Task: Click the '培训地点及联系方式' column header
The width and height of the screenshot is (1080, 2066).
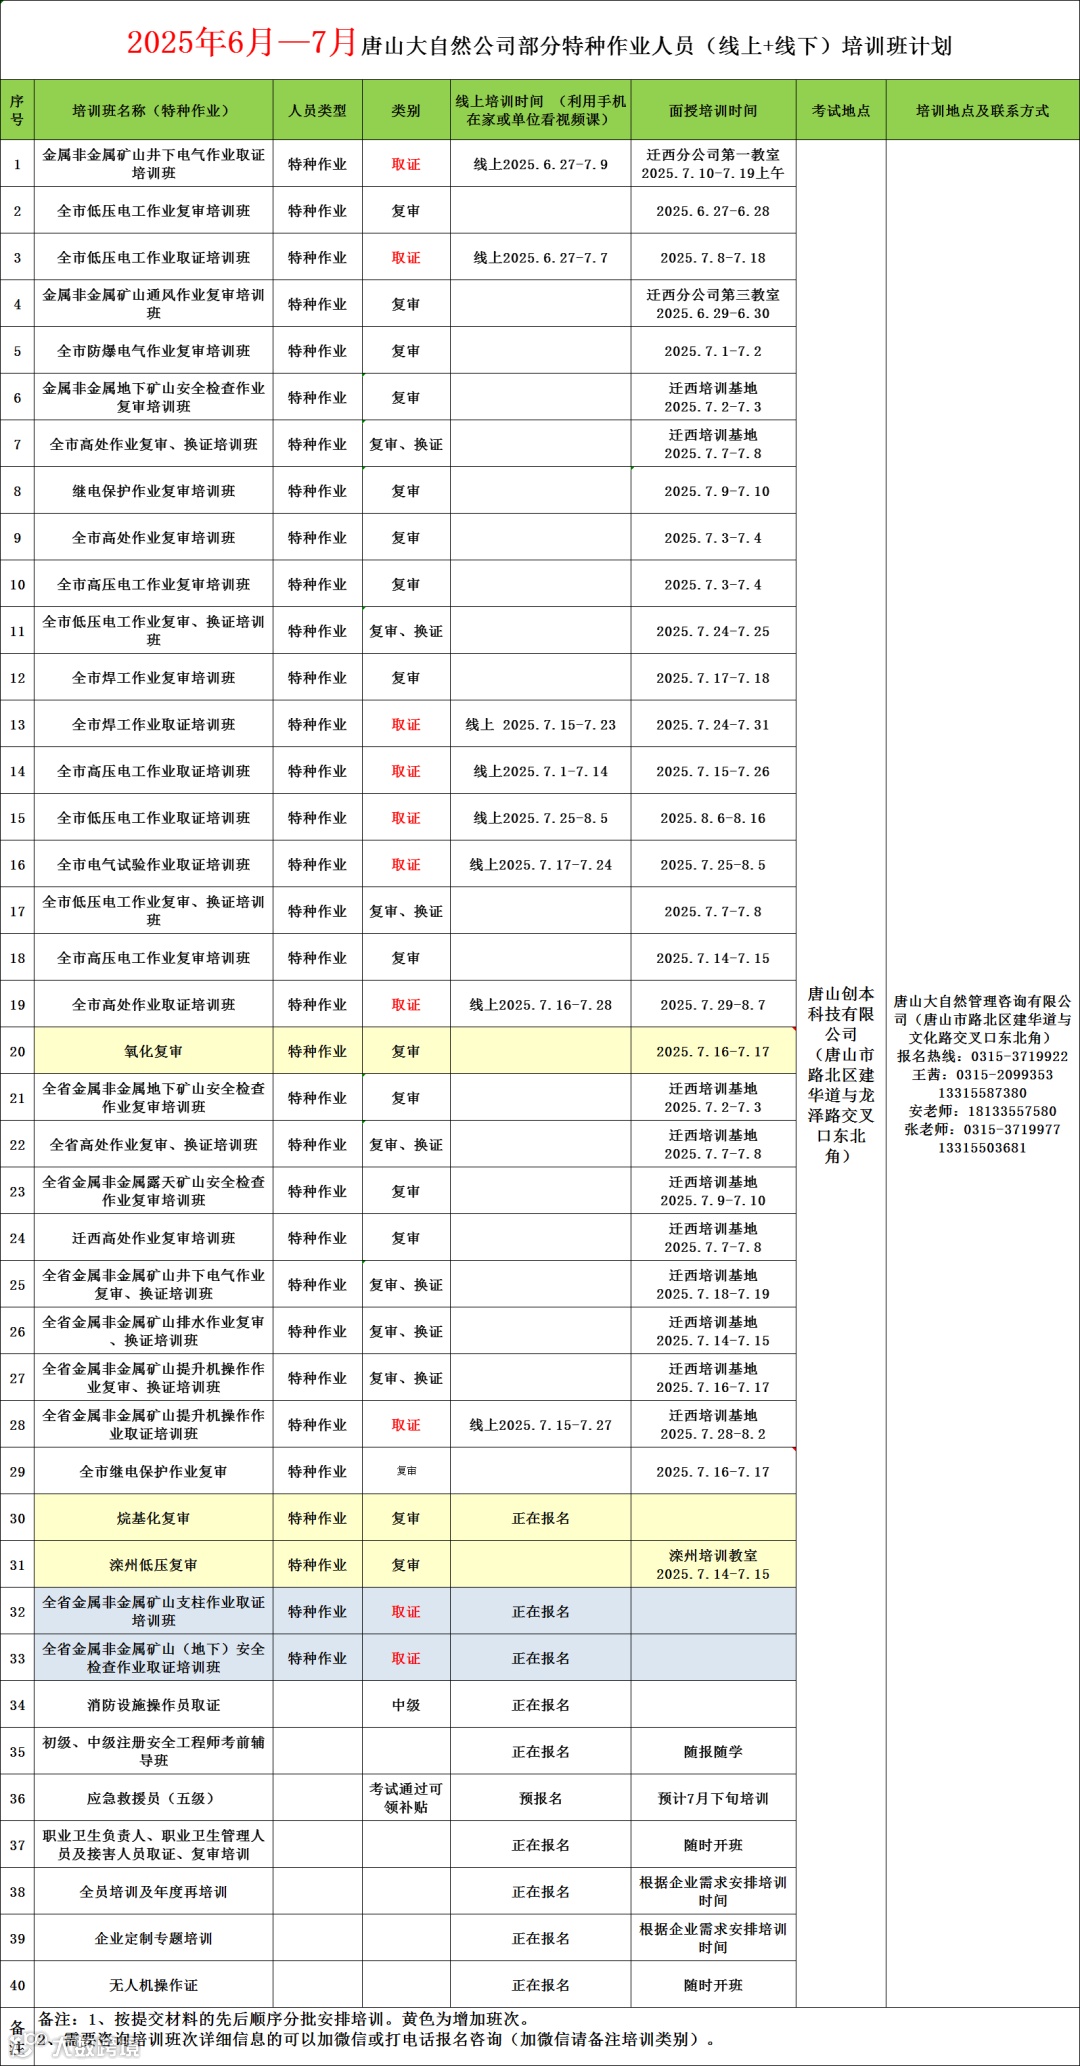Action: pos(982,110)
